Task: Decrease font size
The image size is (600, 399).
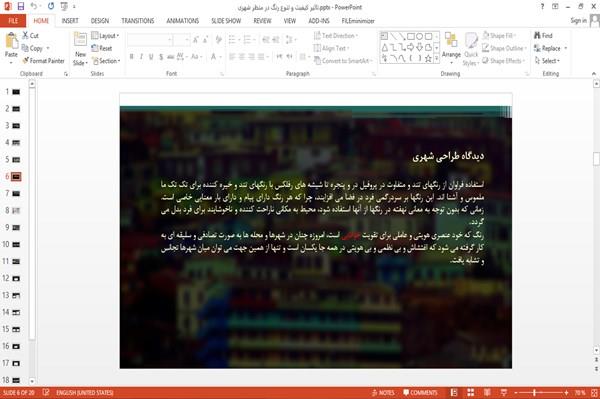Action: click(x=205, y=39)
